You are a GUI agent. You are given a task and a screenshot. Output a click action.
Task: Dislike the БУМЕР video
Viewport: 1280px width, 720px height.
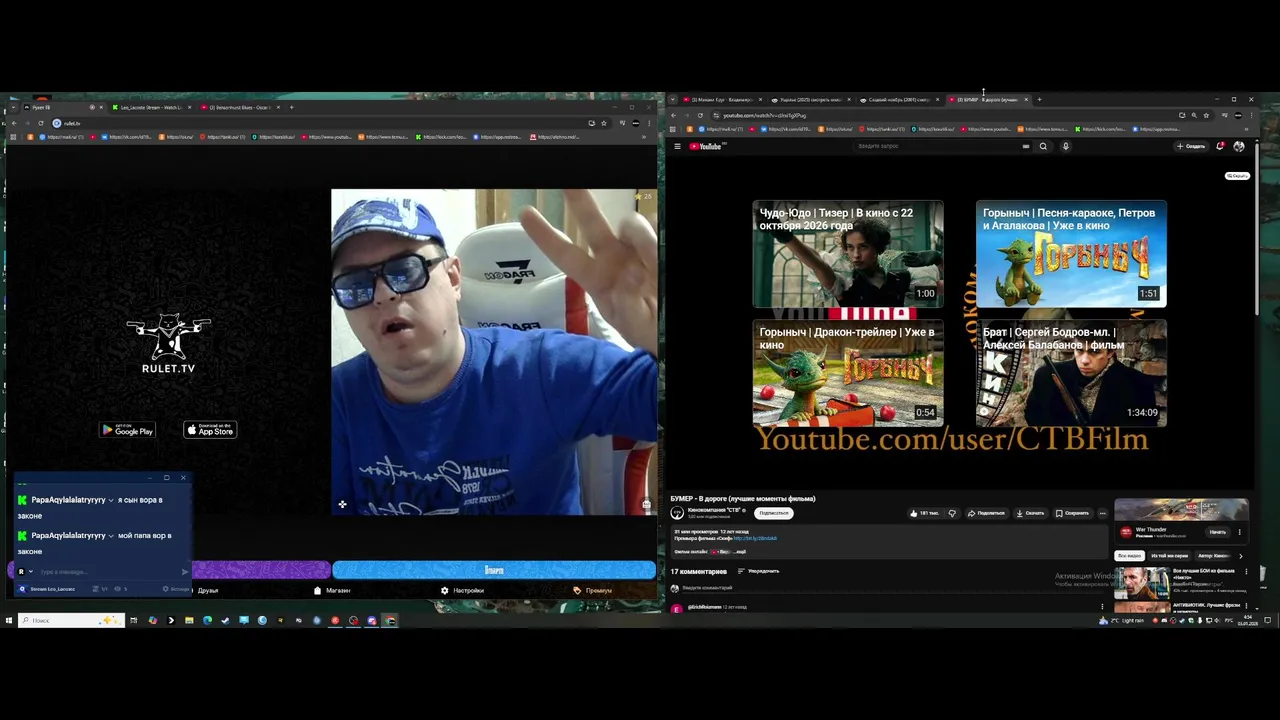(x=952, y=513)
